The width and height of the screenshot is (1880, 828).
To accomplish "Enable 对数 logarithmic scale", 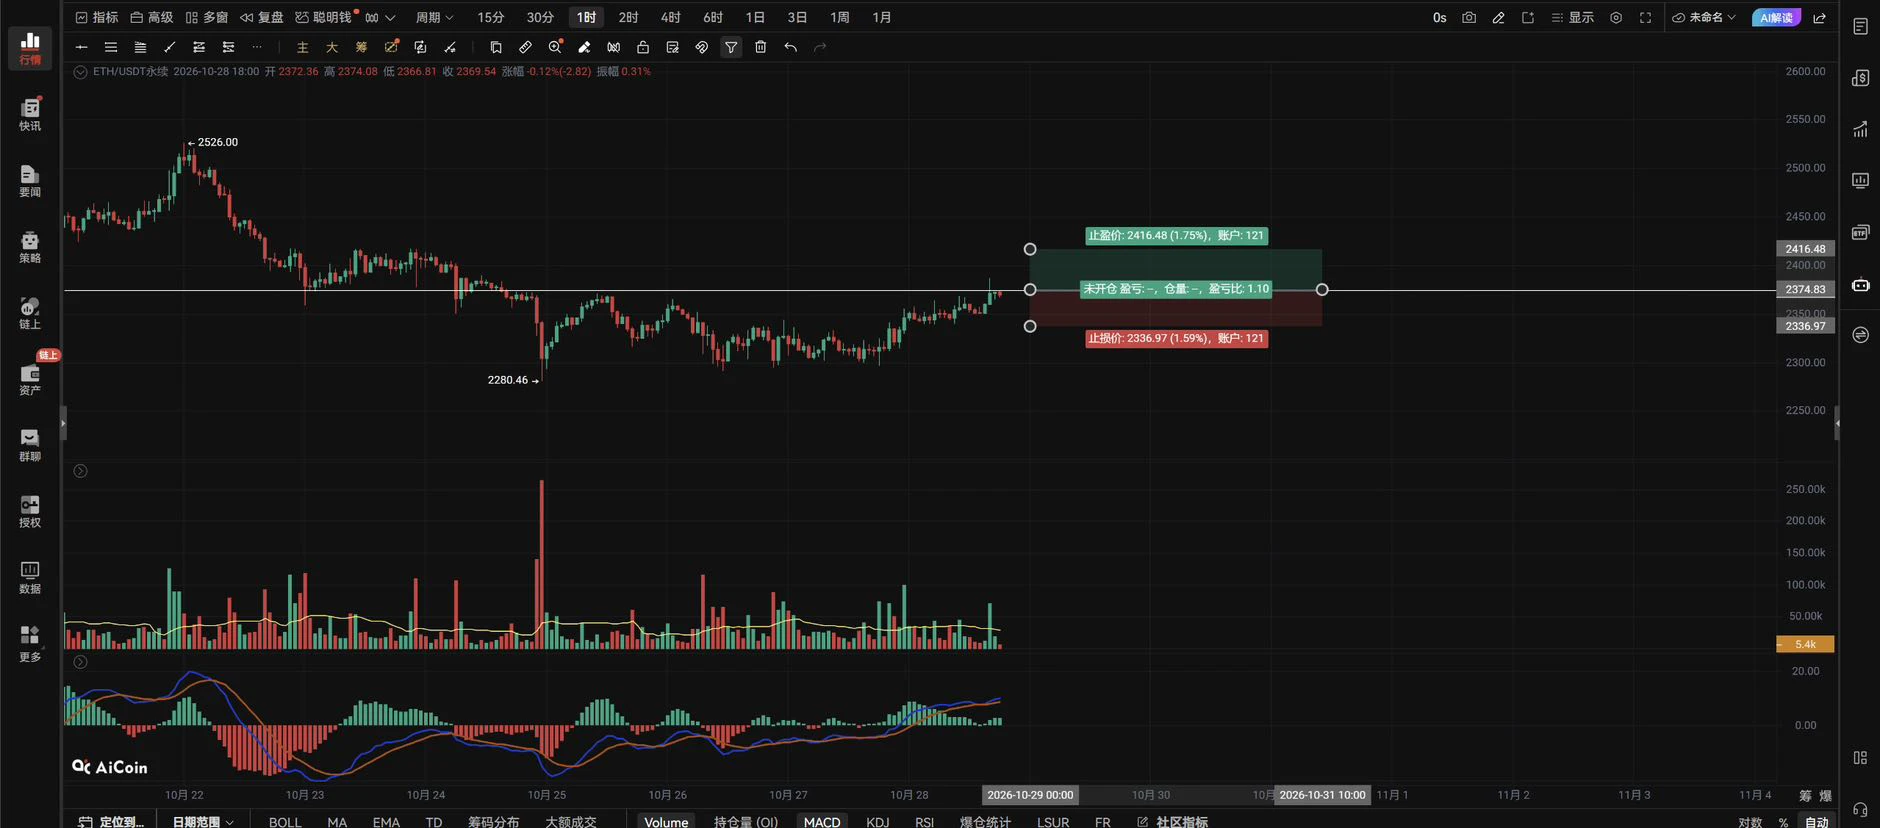I will point(1750,822).
